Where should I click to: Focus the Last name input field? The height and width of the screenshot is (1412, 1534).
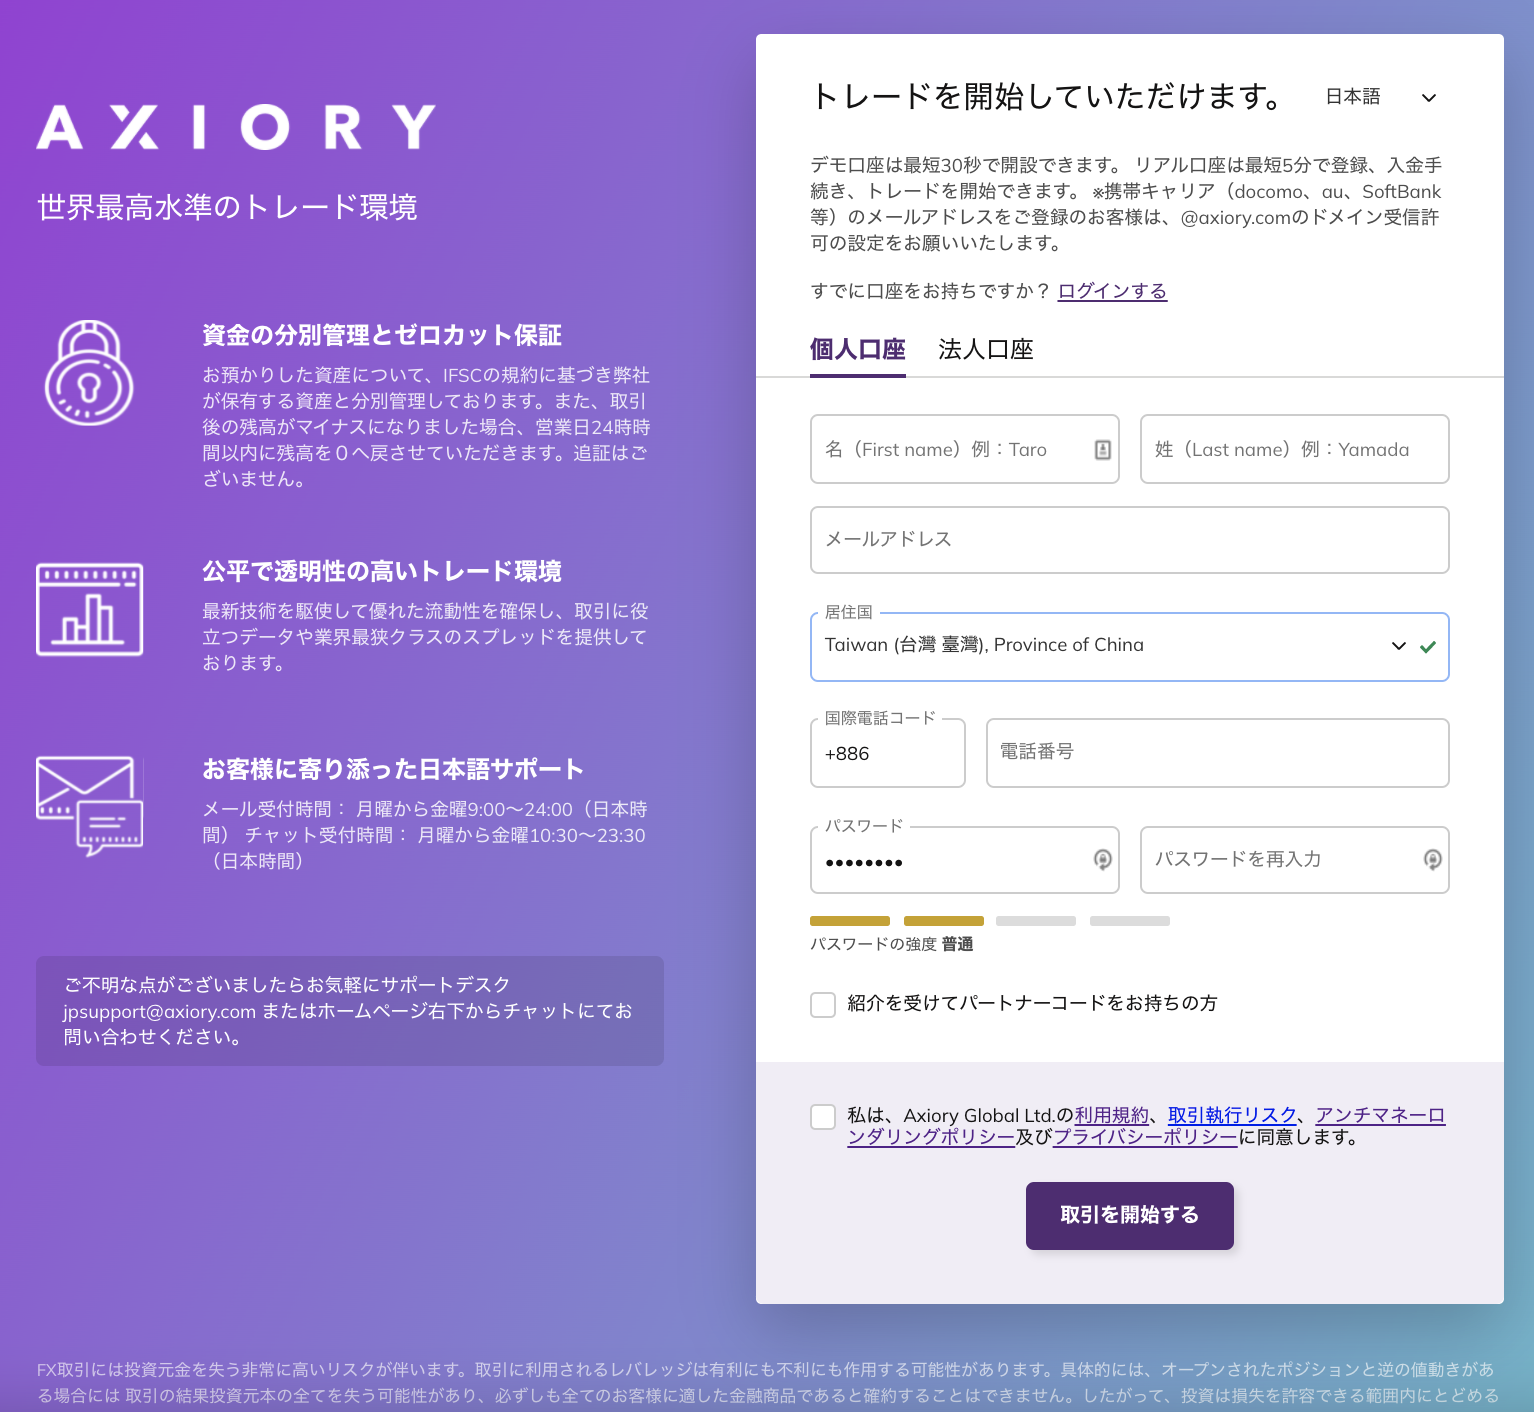pyautogui.click(x=1294, y=449)
